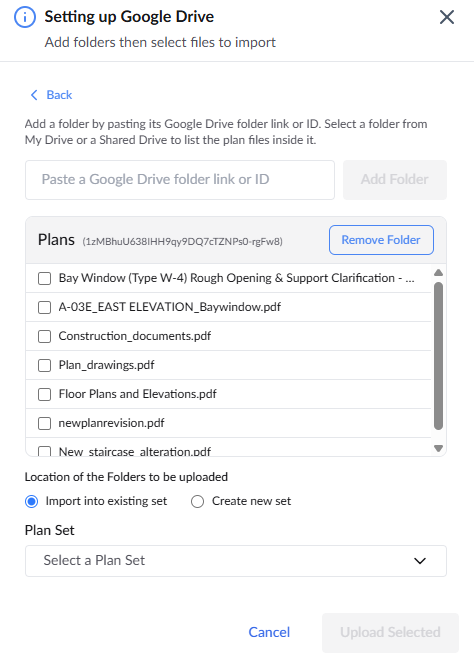Click the file list scroll up arrow
This screenshot has width=474, height=659.
[438, 272]
